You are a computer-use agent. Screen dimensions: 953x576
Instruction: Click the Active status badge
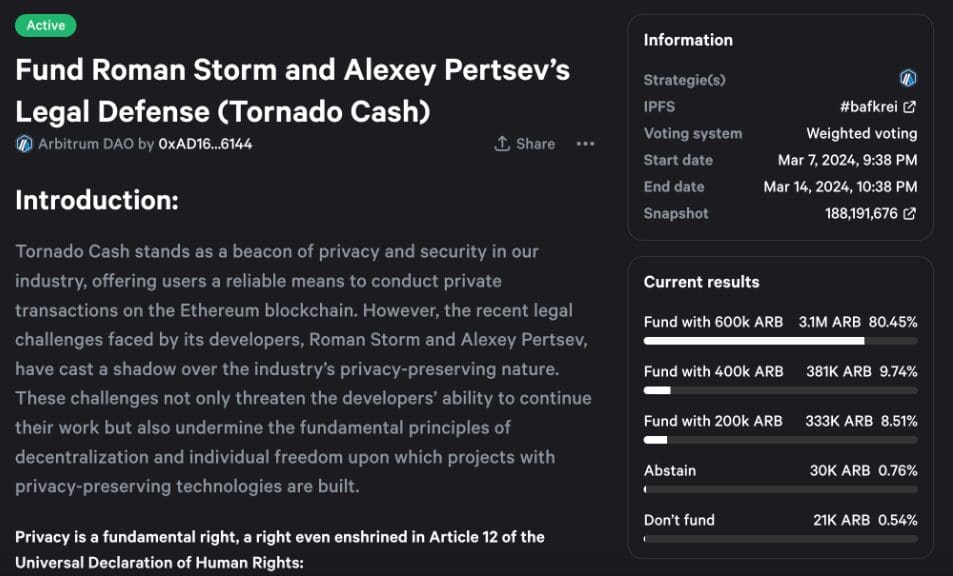[x=45, y=25]
